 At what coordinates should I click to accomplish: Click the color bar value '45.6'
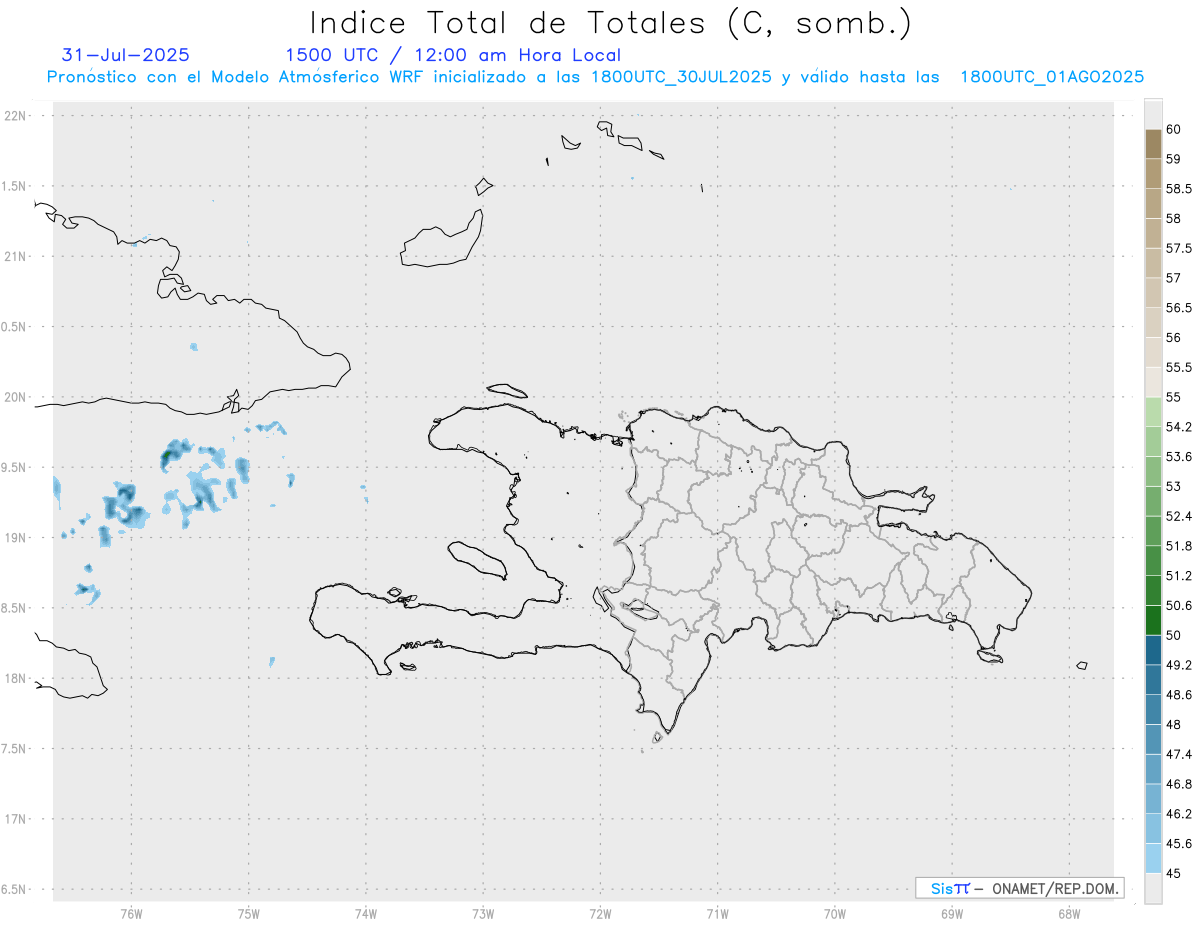1178,844
